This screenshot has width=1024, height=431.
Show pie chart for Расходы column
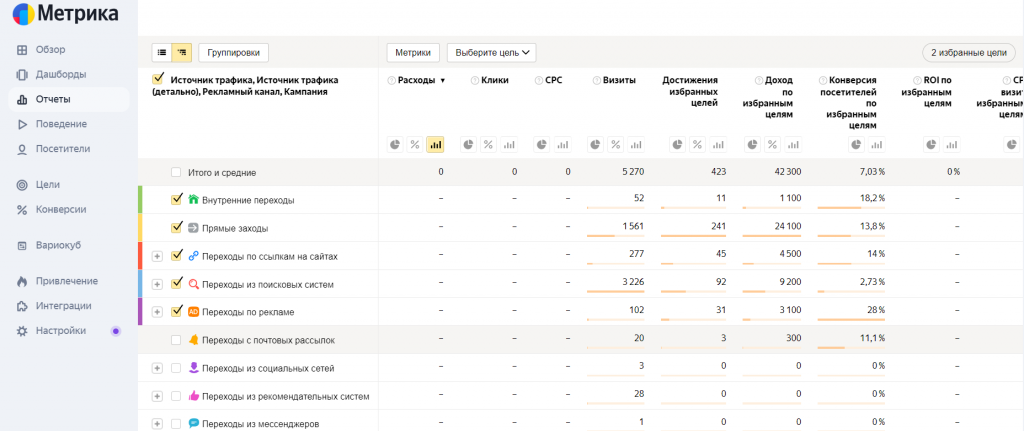pyautogui.click(x=396, y=145)
